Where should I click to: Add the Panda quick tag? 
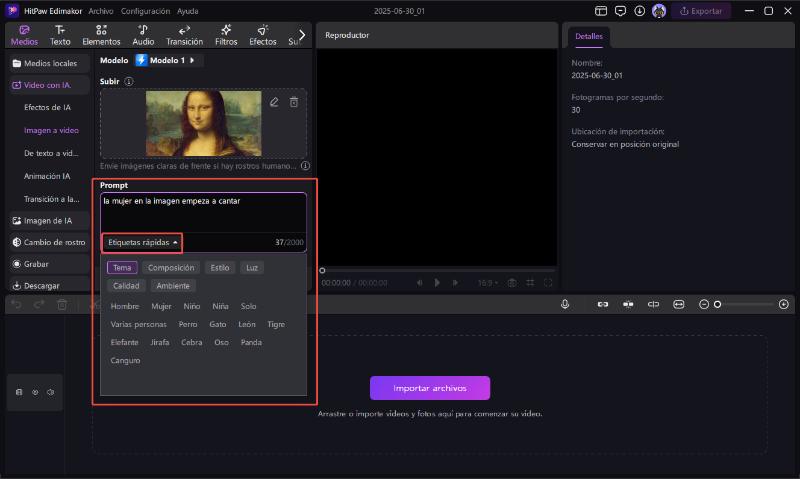pyautogui.click(x=251, y=342)
